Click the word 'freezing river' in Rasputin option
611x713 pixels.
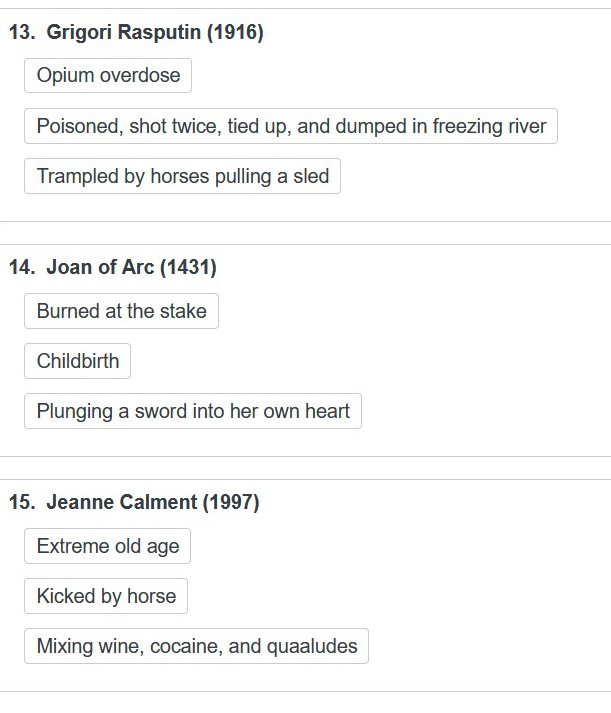point(489,126)
